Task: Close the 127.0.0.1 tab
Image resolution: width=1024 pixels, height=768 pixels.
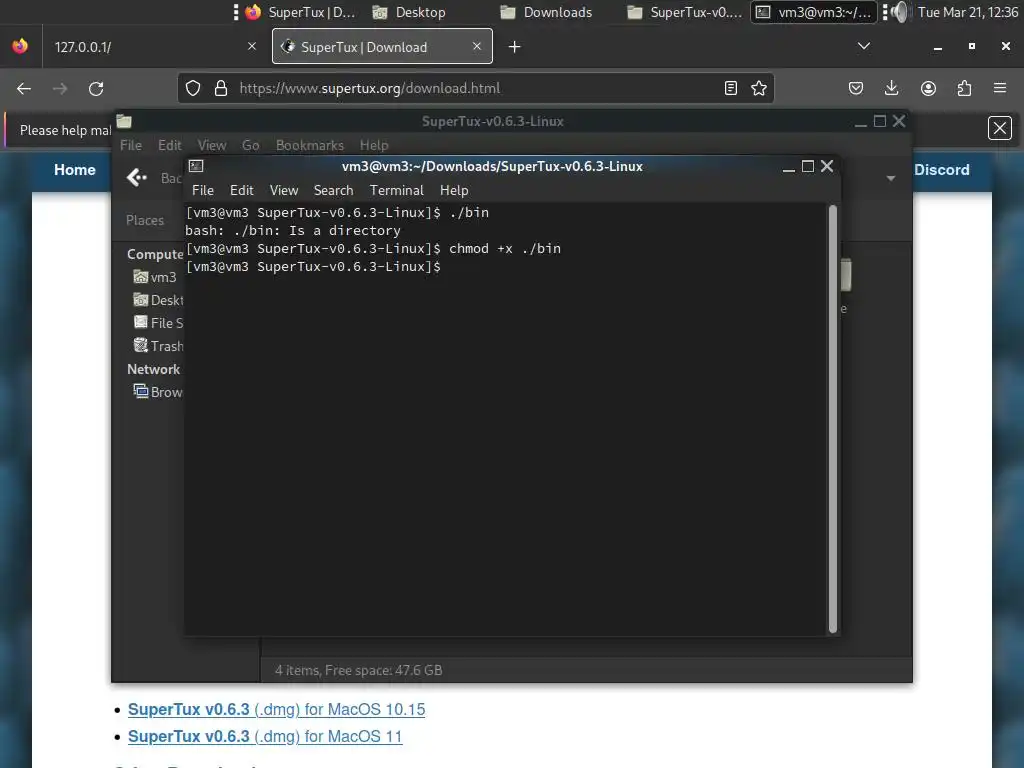Action: coord(252,46)
